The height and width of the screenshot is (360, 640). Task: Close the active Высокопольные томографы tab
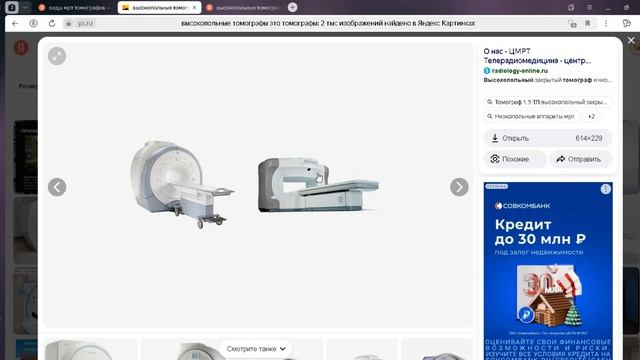(195, 7)
